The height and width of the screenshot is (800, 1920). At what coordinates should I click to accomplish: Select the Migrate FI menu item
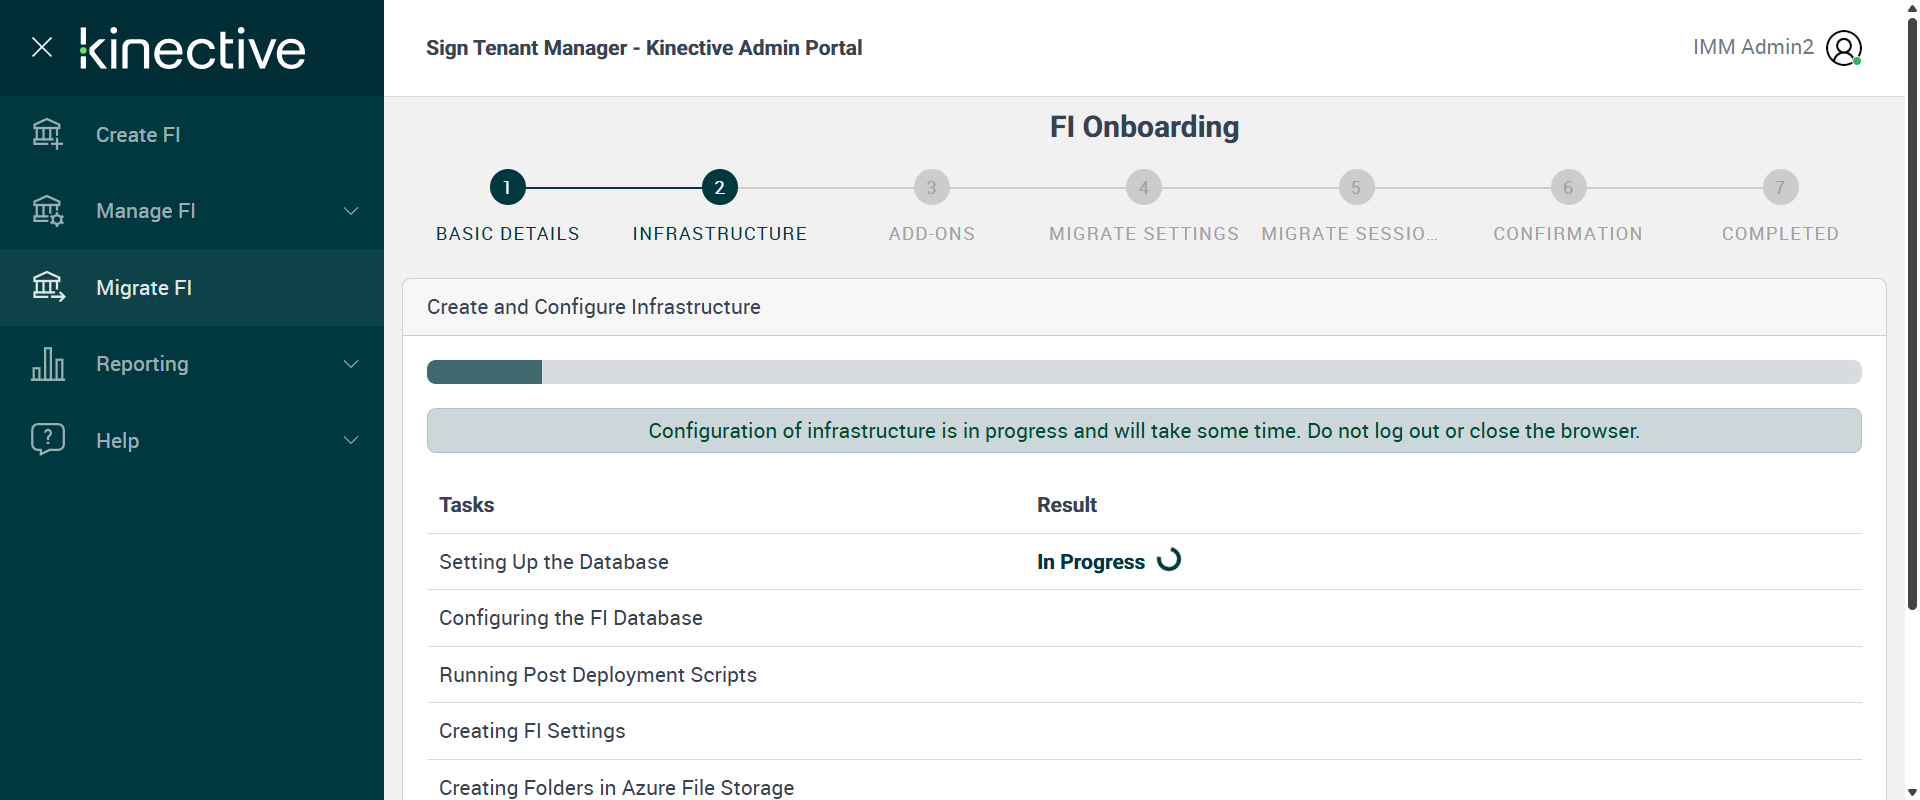(144, 288)
